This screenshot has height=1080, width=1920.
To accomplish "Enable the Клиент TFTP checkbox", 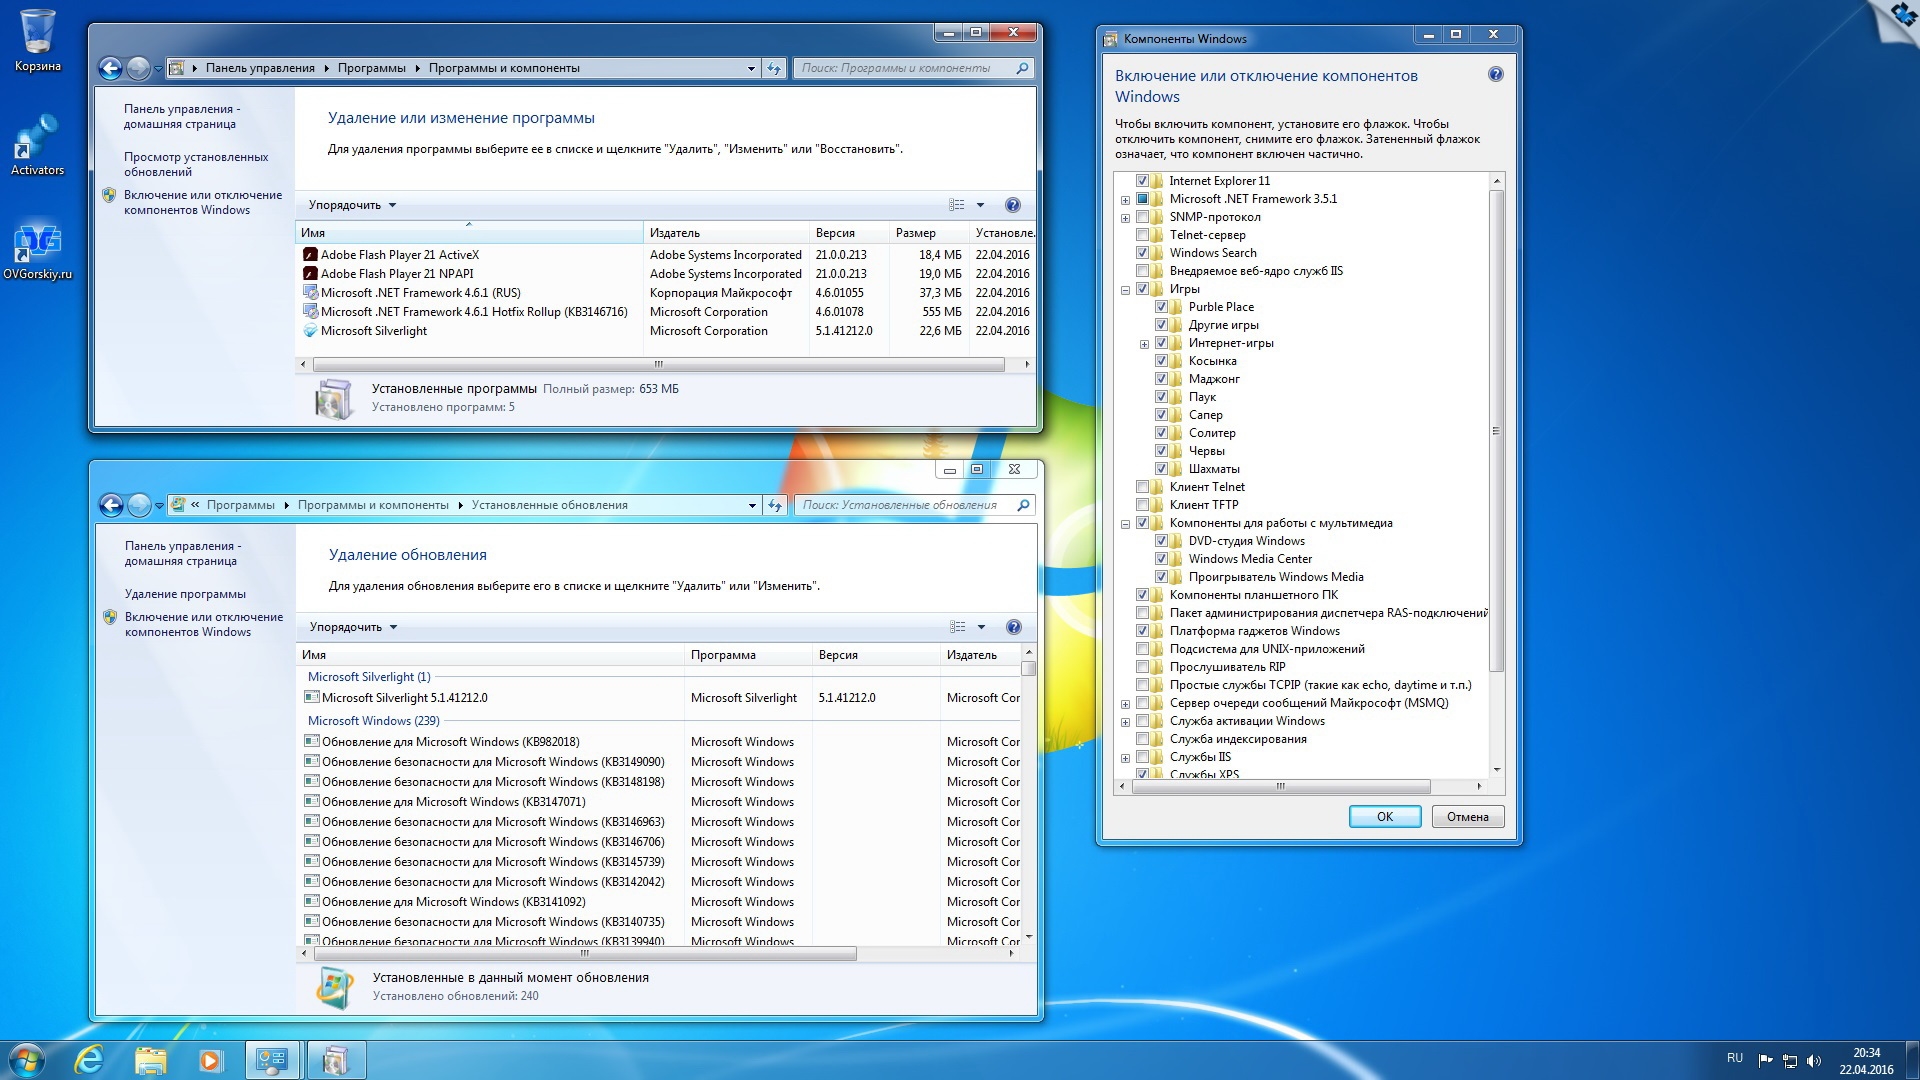I will (x=1142, y=505).
